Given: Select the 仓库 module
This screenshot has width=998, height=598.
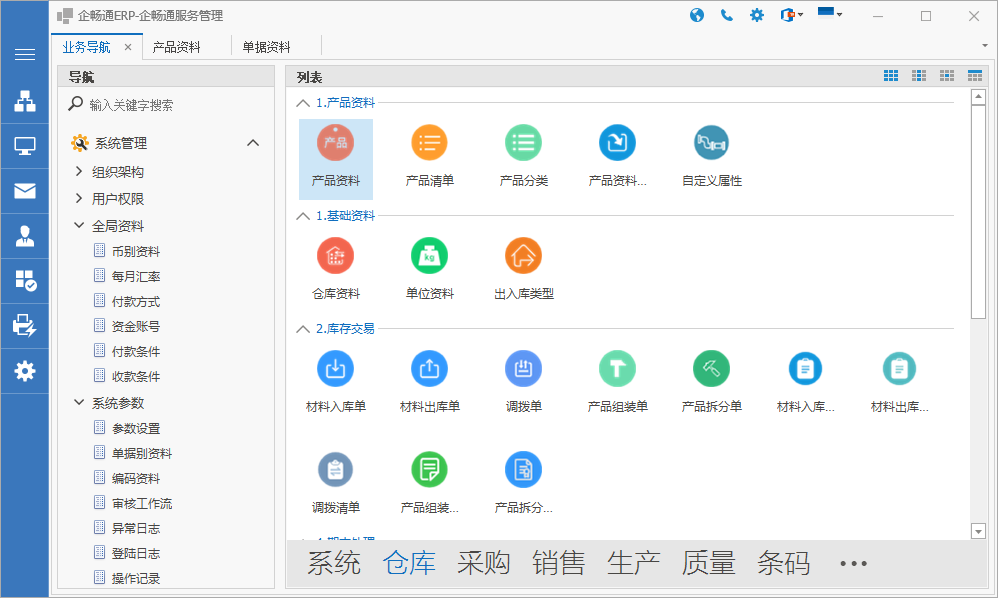Looking at the screenshot, I should pyautogui.click(x=409, y=563).
